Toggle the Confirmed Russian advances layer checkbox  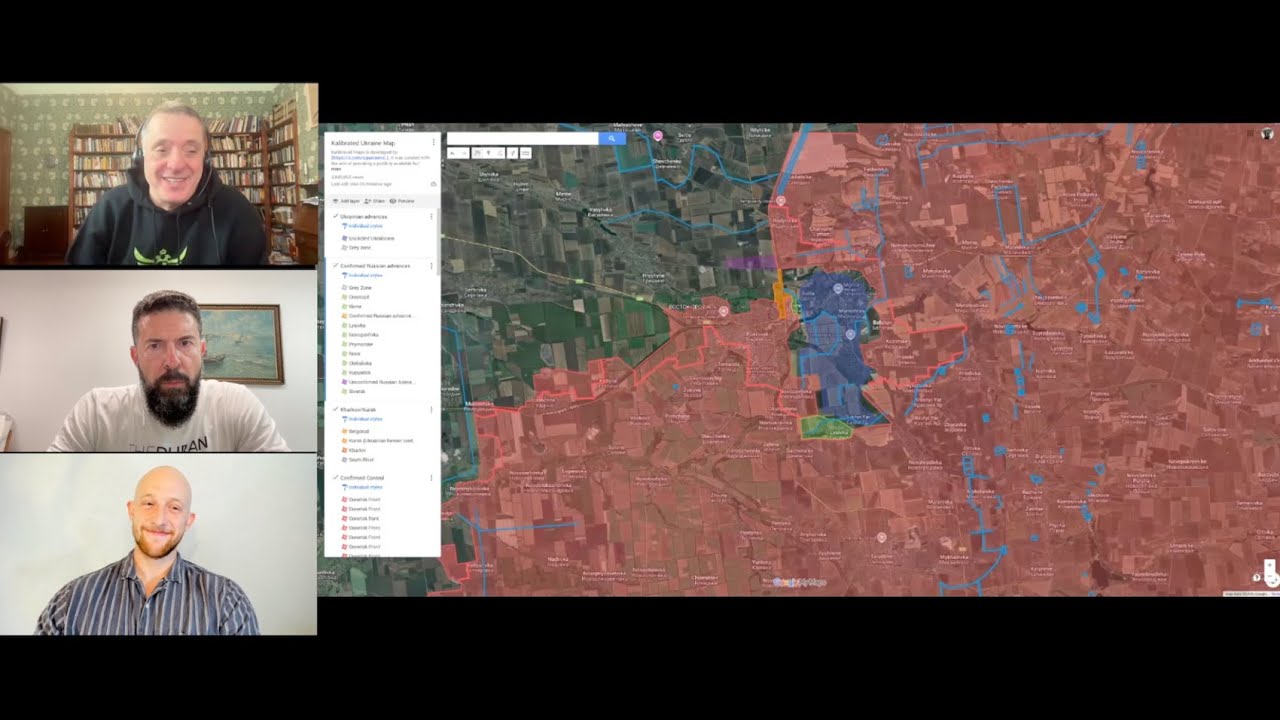(x=335, y=265)
